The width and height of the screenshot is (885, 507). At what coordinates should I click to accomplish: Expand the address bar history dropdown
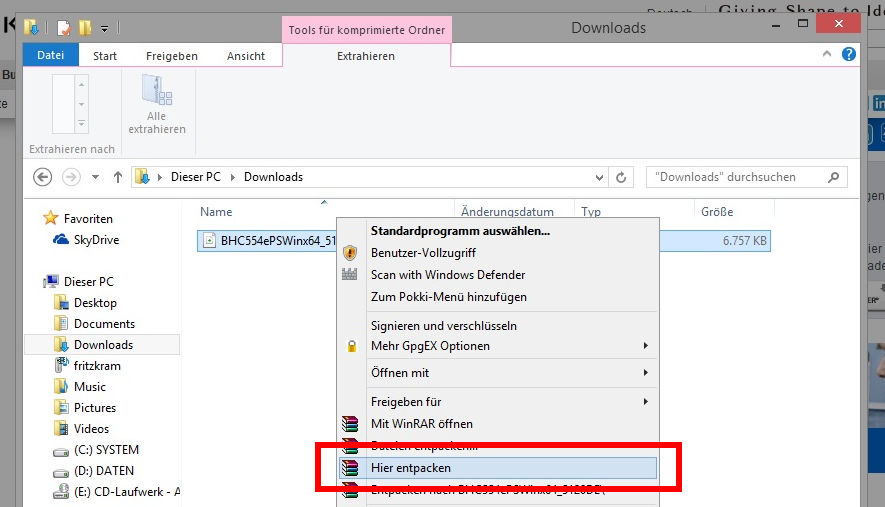599,177
